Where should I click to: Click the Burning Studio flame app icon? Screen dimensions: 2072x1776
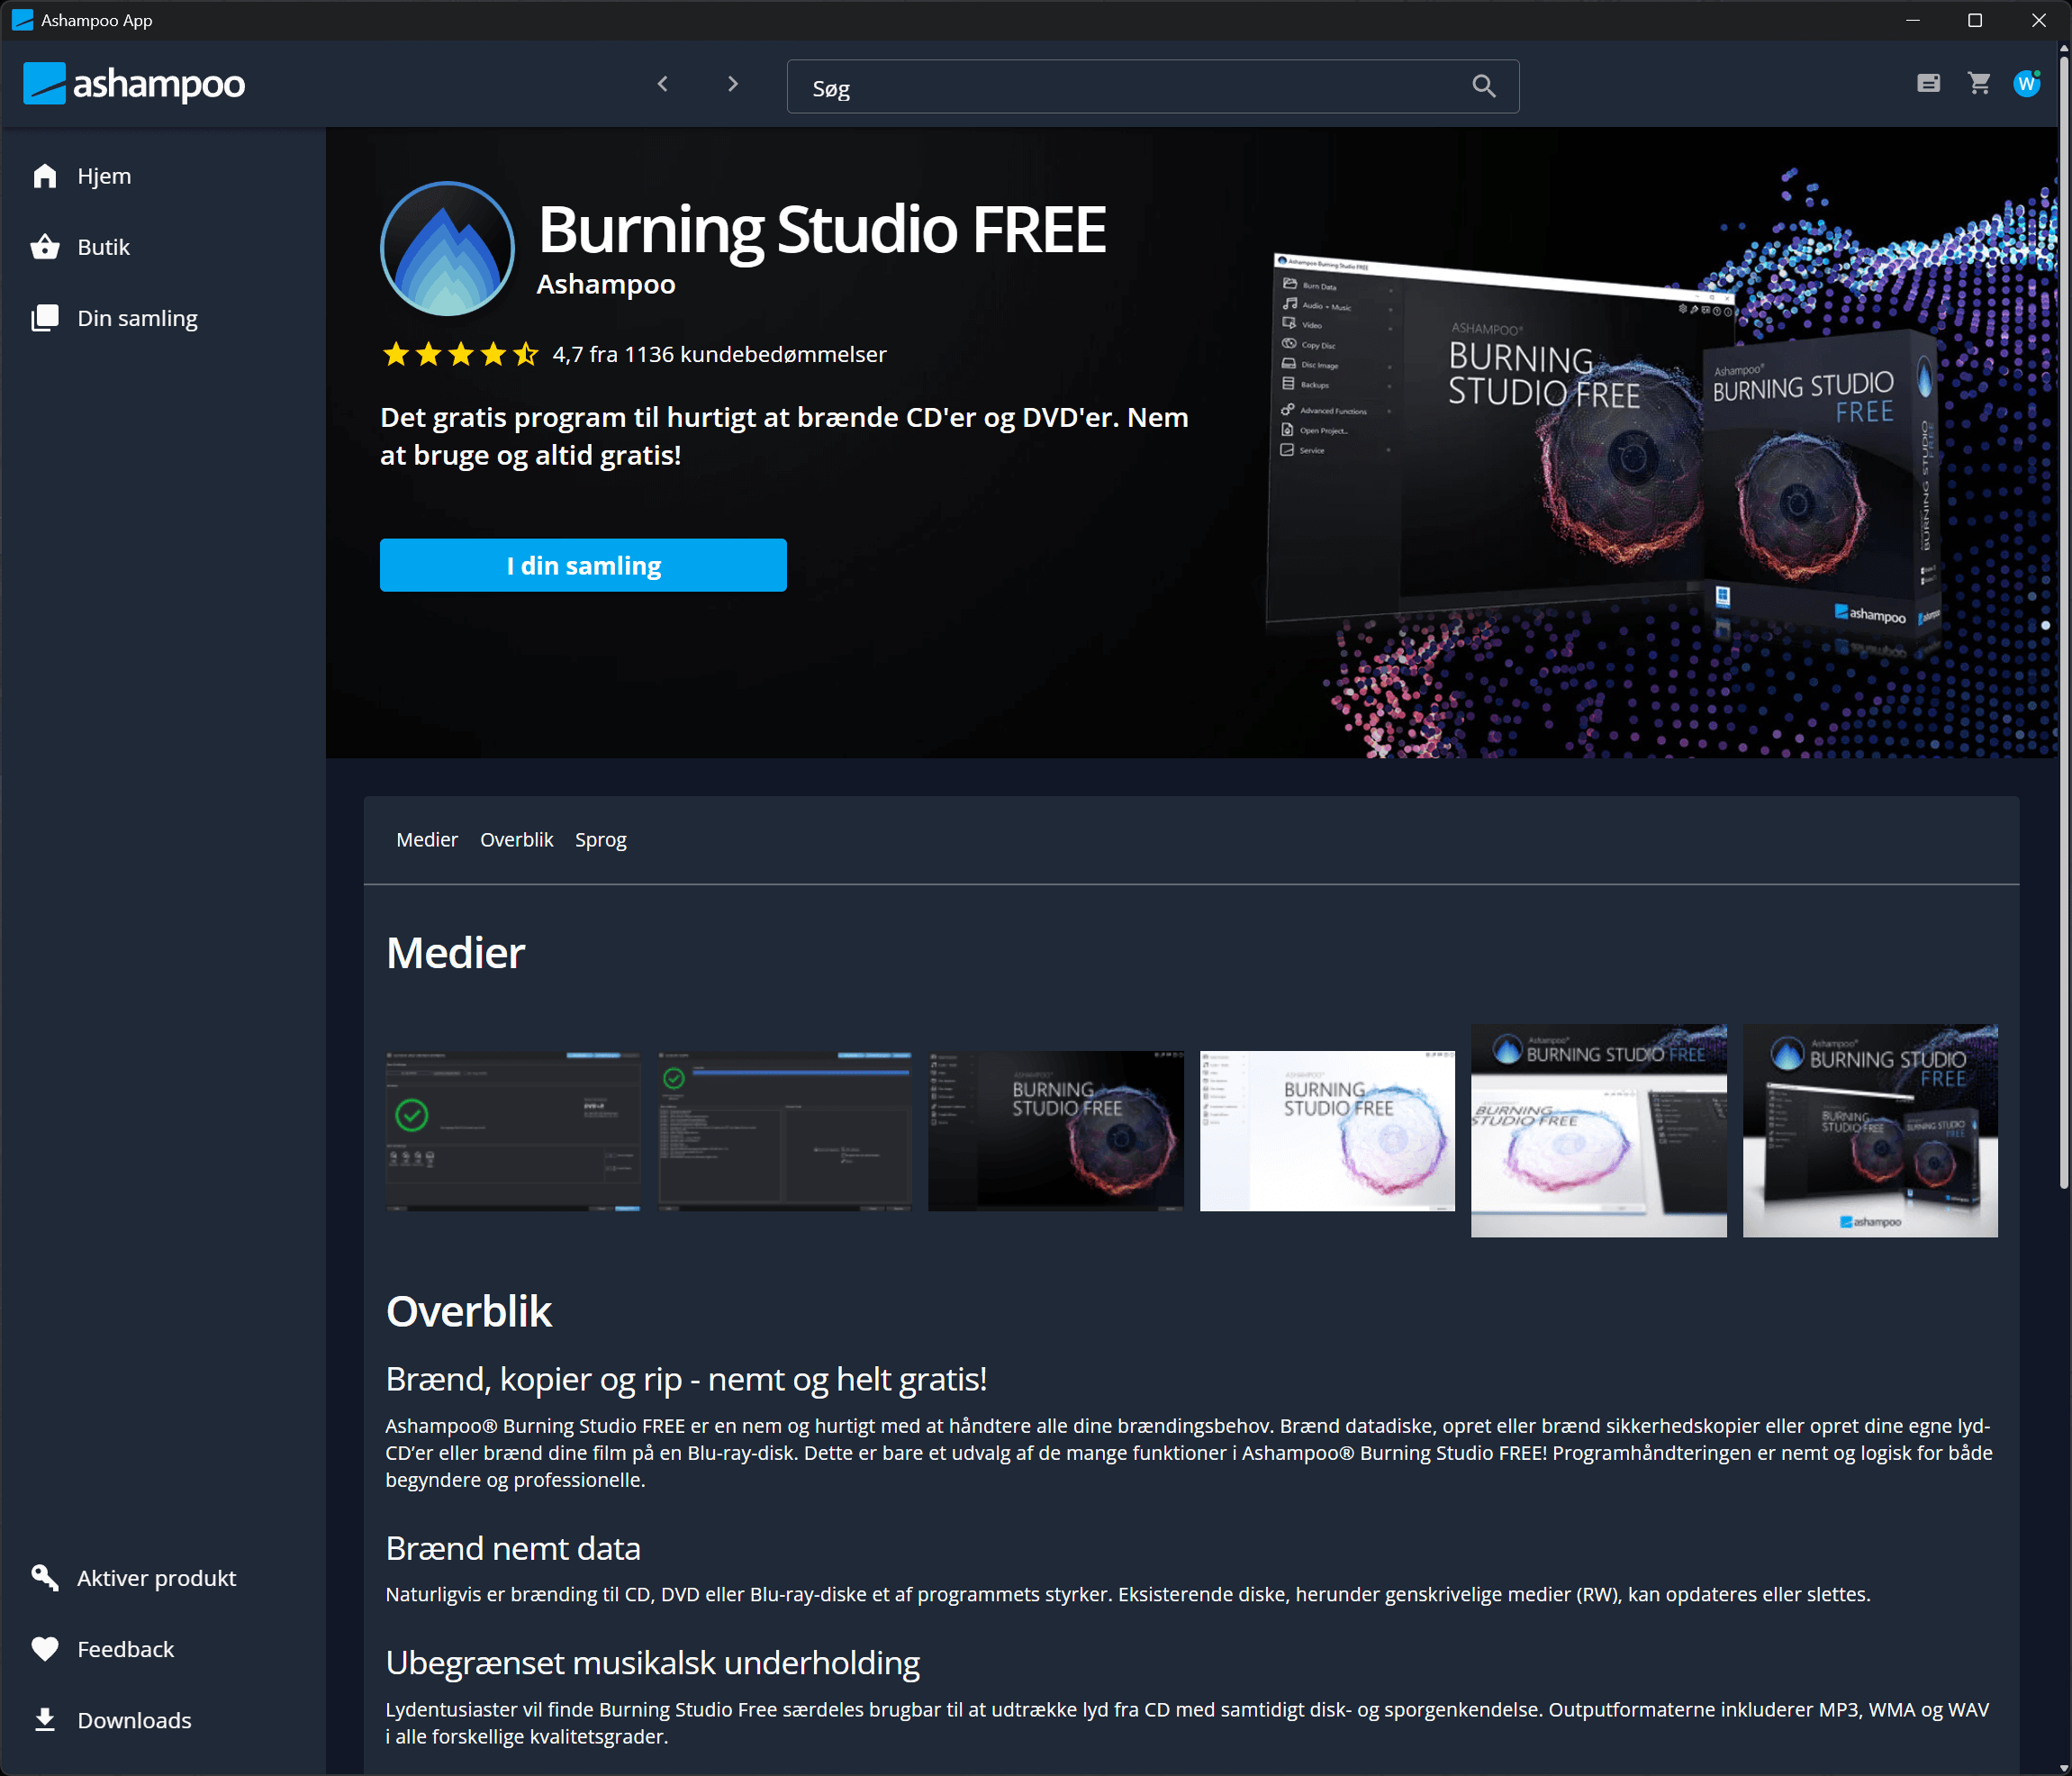[x=447, y=249]
